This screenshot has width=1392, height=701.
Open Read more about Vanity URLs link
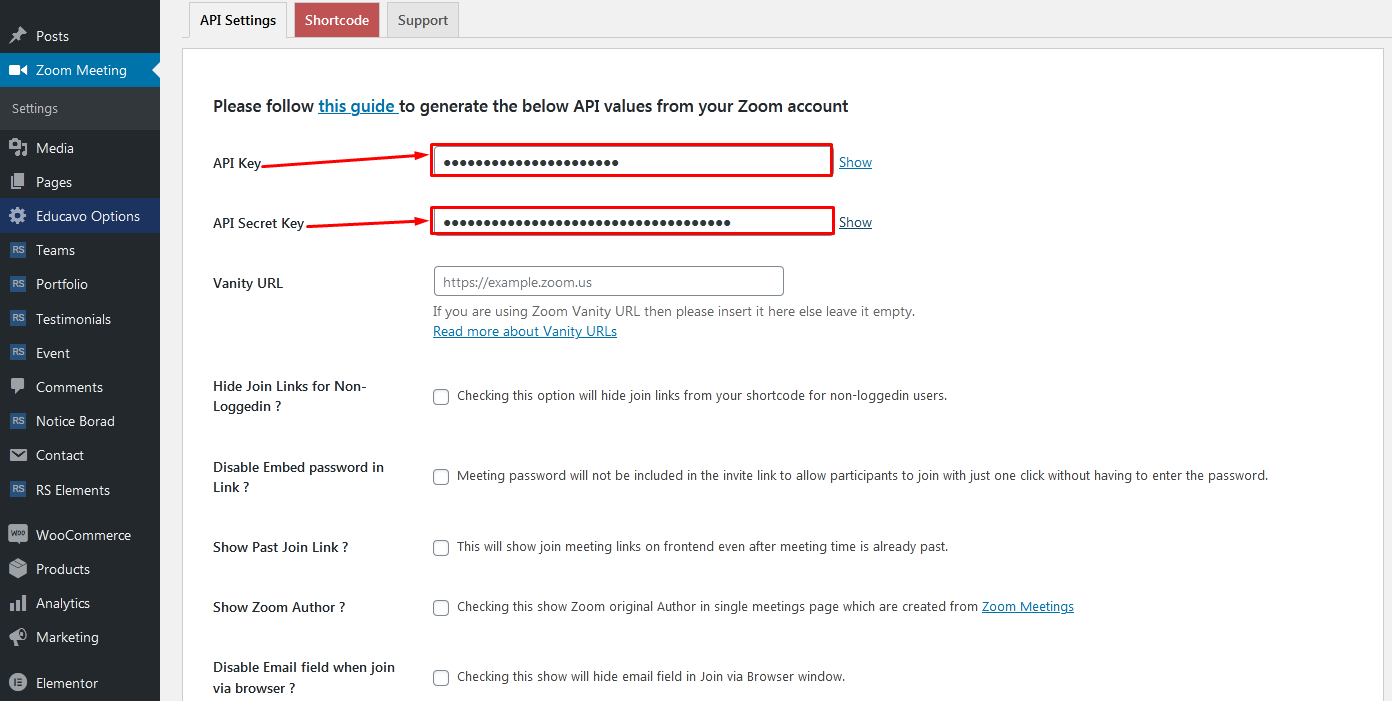tap(525, 331)
